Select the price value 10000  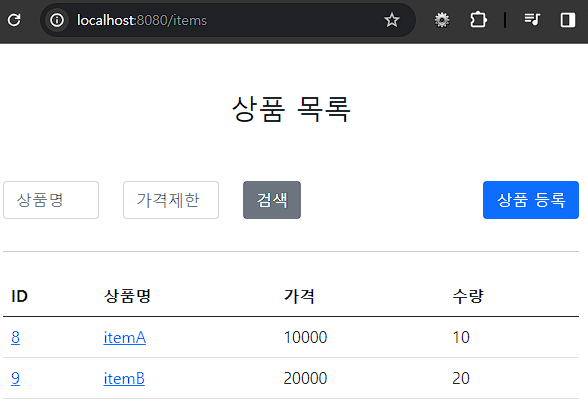pos(305,338)
